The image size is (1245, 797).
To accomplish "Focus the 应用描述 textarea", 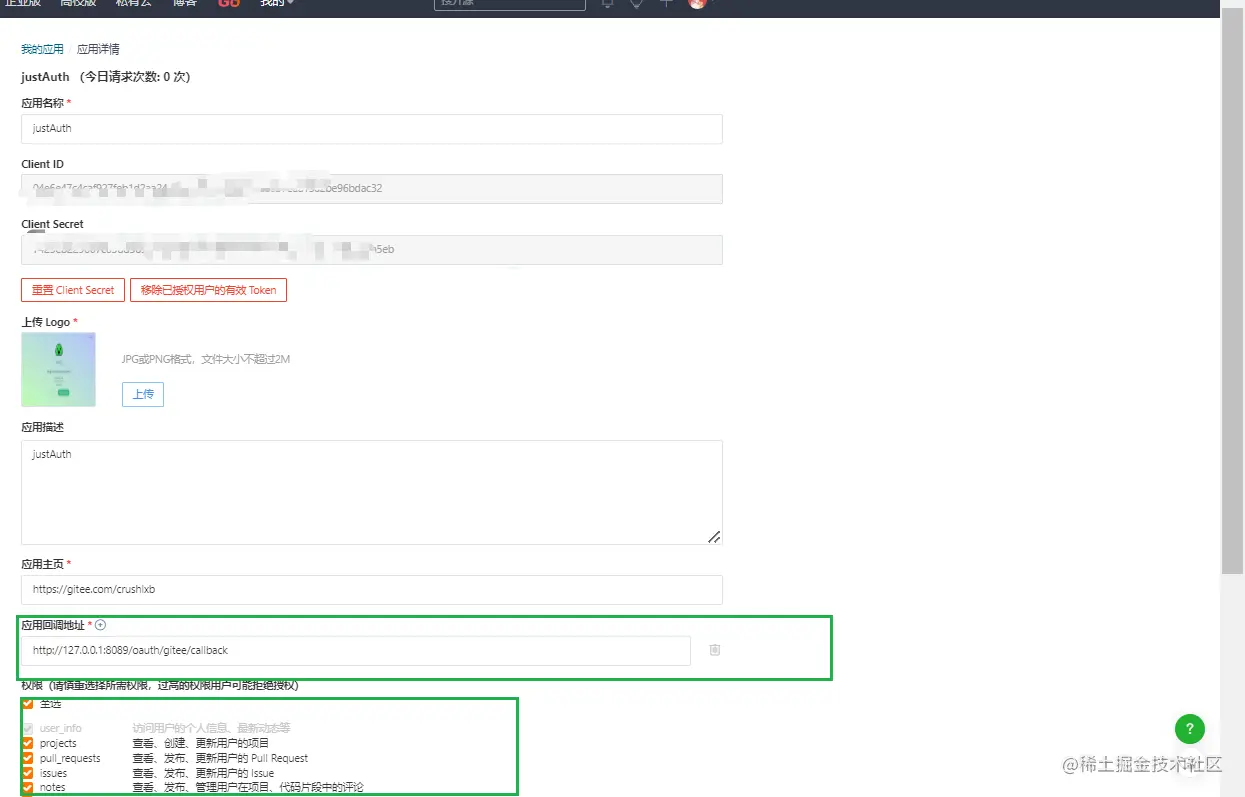I will pyautogui.click(x=372, y=492).
